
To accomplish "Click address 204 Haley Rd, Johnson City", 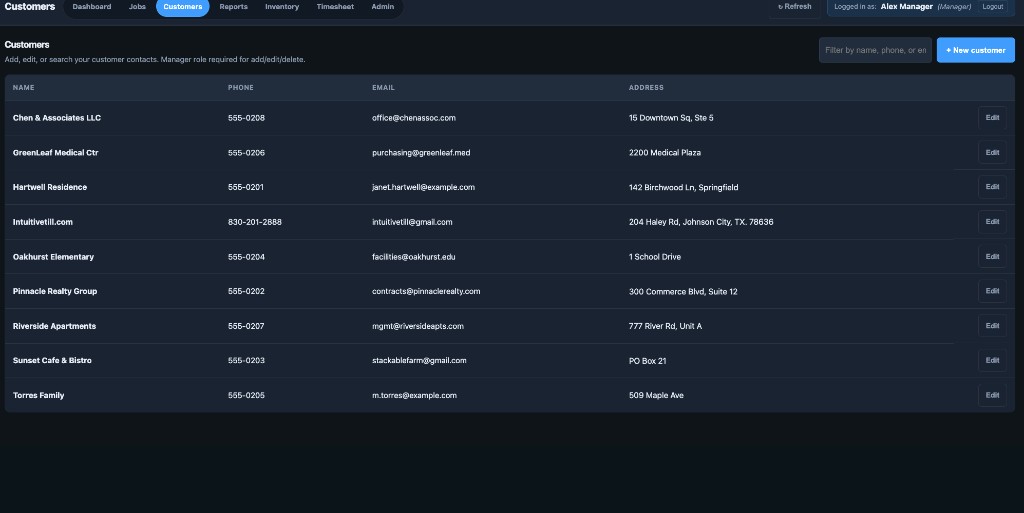I will click(x=701, y=222).
